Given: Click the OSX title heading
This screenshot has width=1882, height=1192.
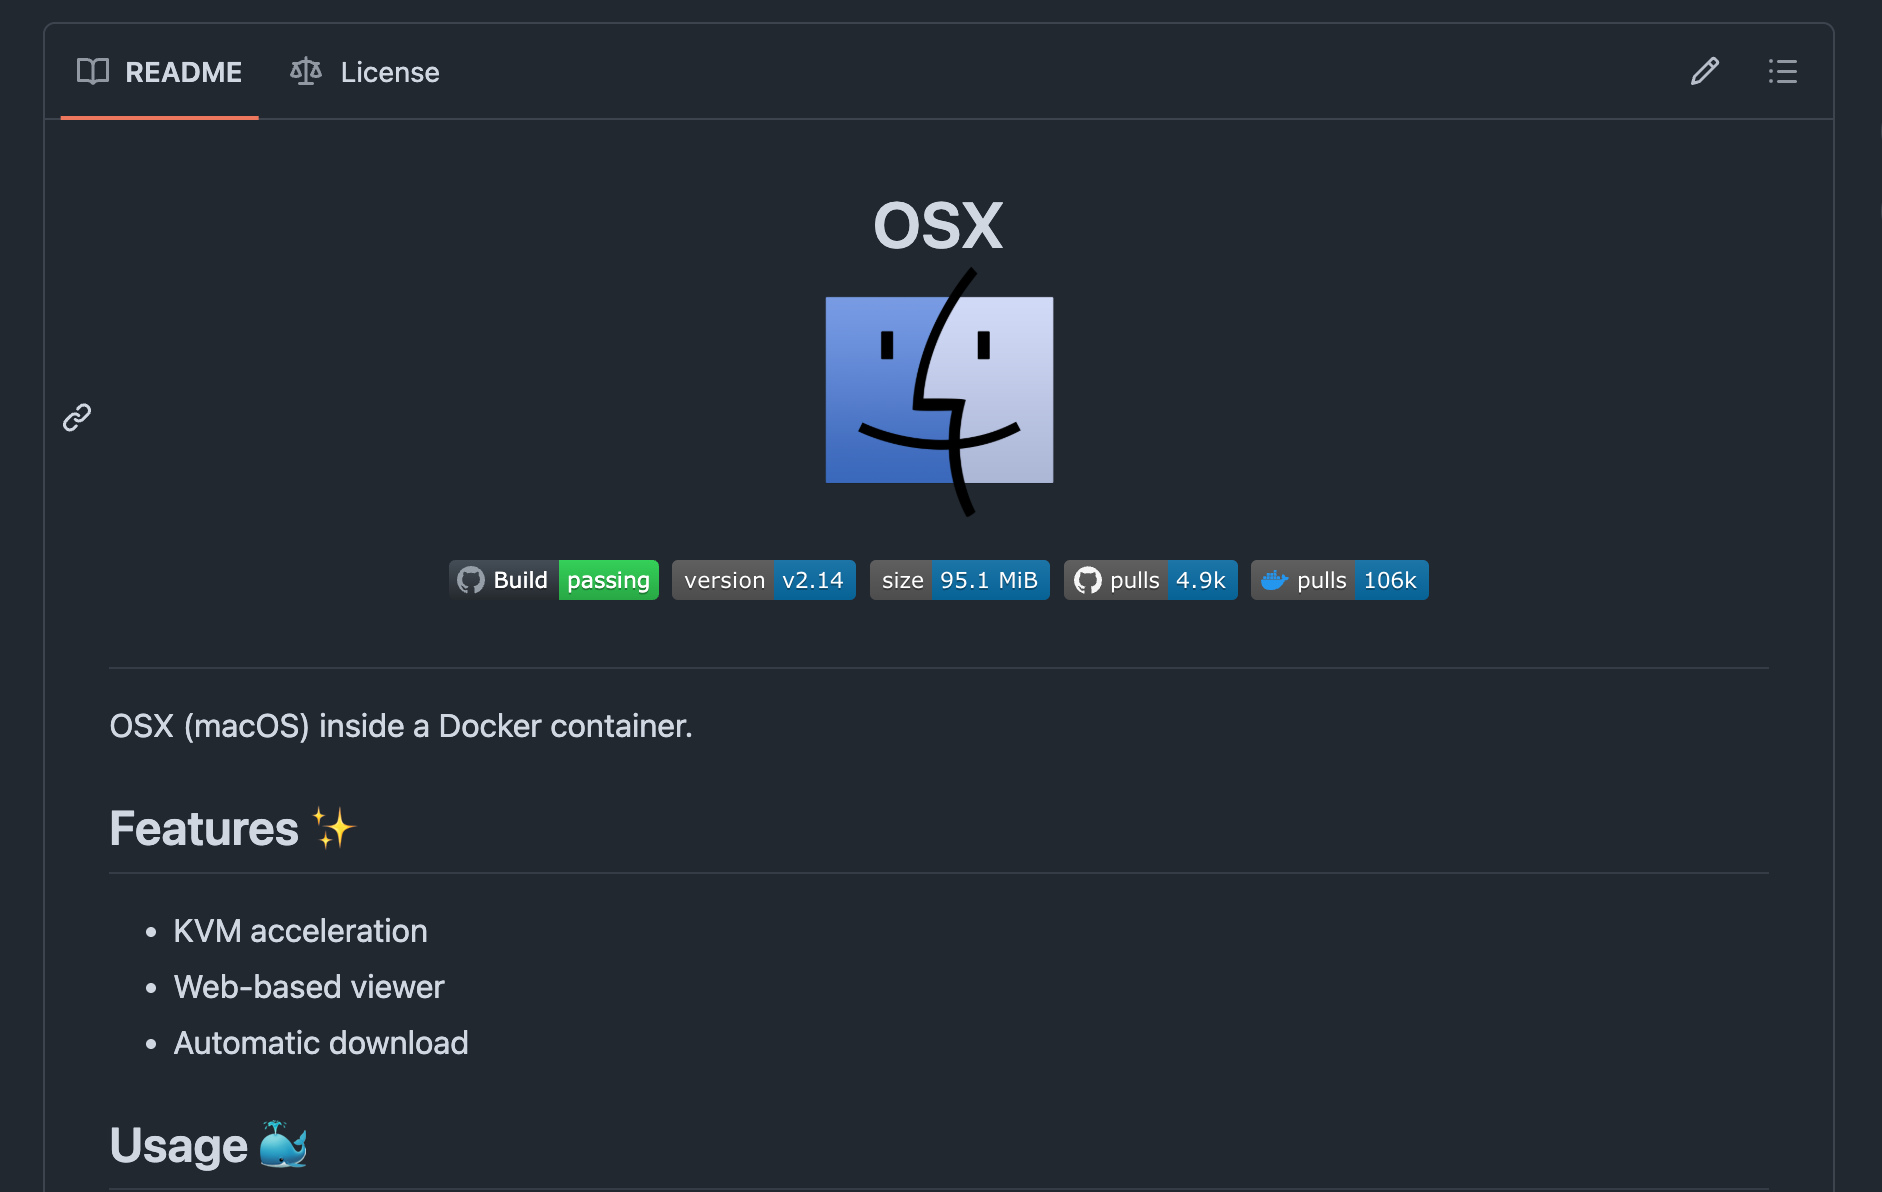Looking at the screenshot, I should (x=938, y=226).
